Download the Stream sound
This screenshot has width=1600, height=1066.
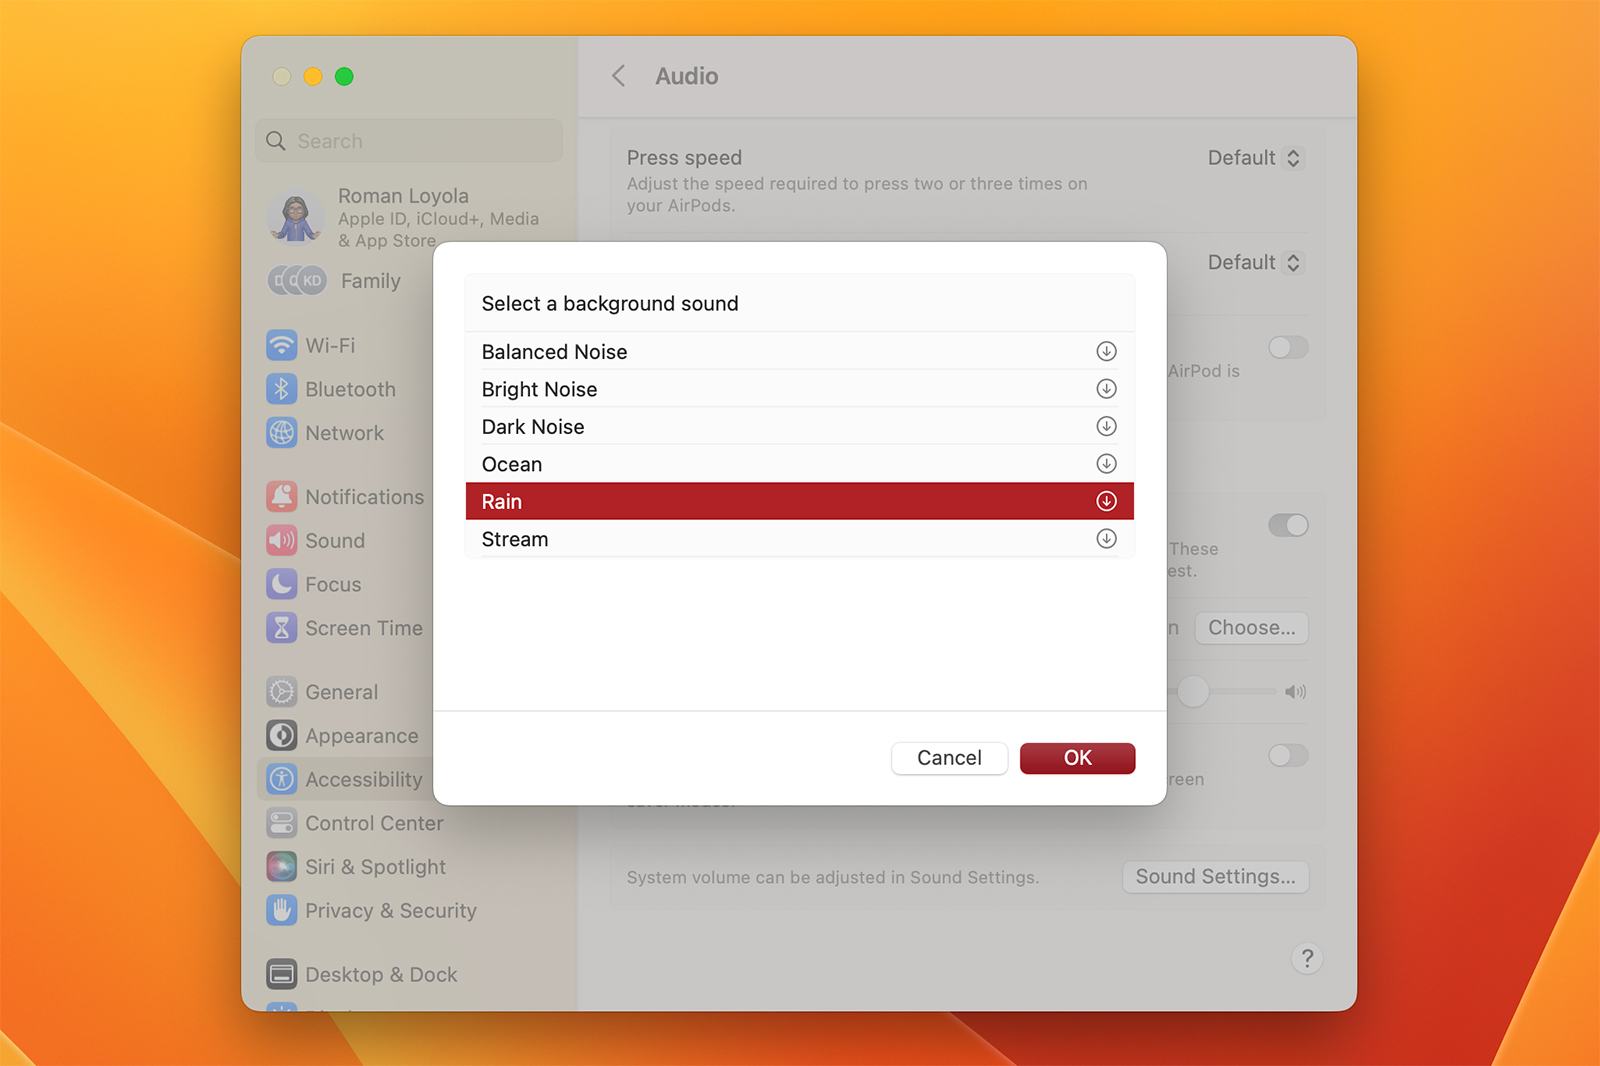[x=1106, y=539]
